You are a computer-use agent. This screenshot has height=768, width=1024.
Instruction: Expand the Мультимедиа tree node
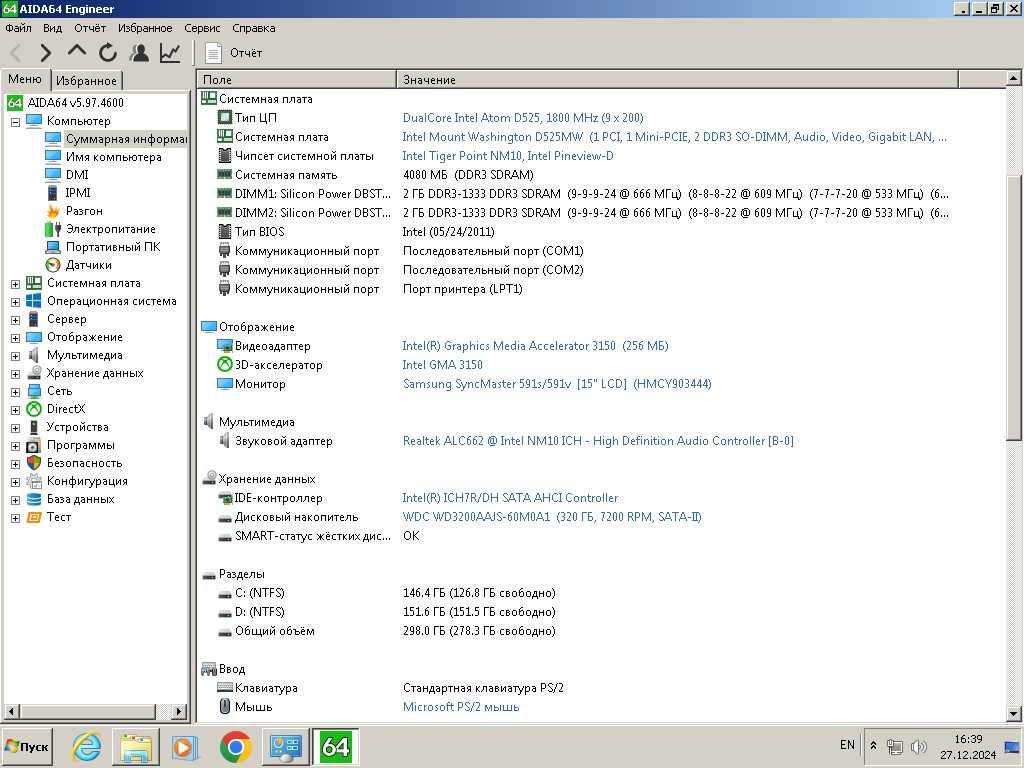(x=15, y=356)
